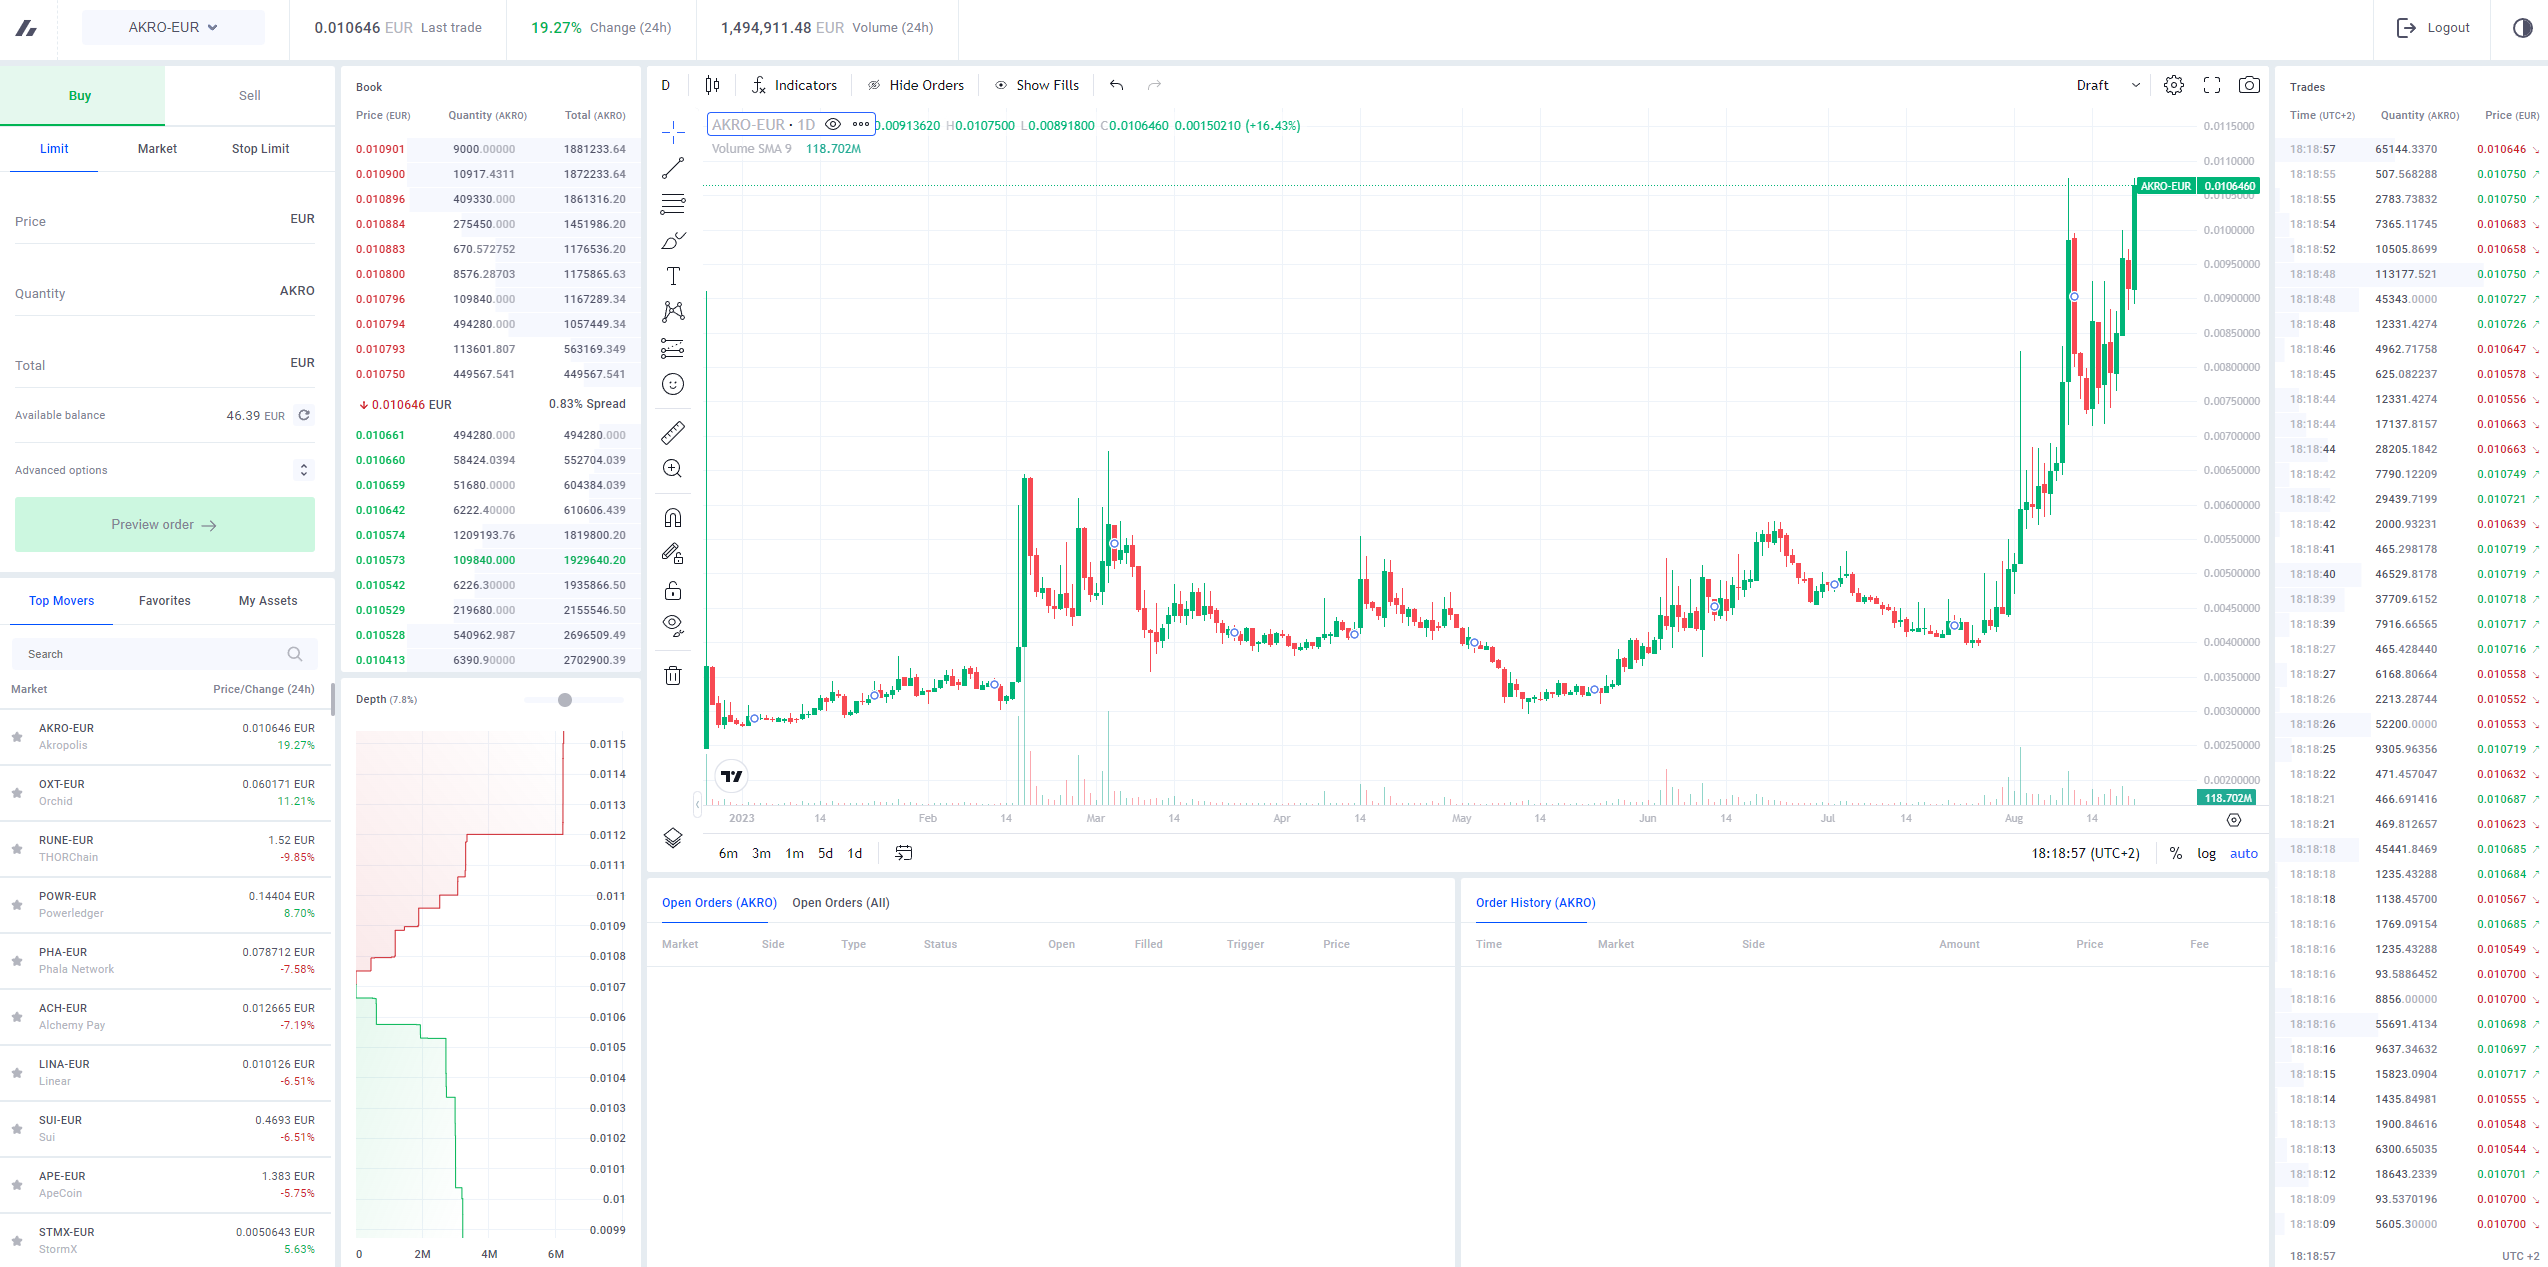Star RUNE-EUR as a favorite
2548x1267 pixels.
[x=16, y=847]
